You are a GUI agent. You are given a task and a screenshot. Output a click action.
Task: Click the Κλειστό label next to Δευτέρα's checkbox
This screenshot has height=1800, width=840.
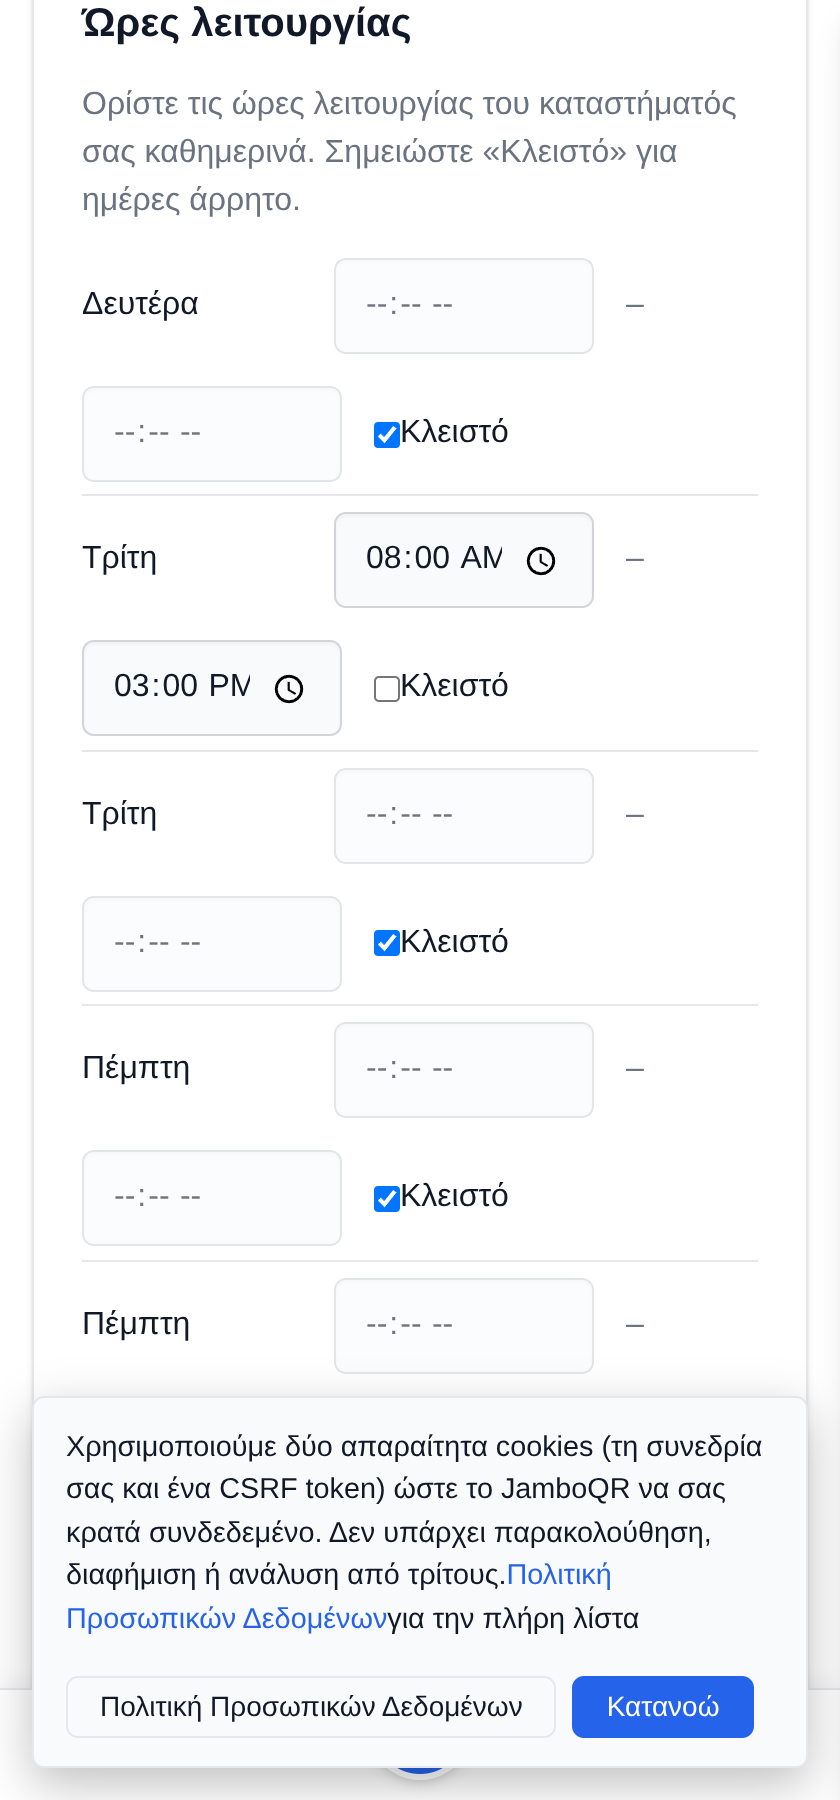click(x=454, y=432)
